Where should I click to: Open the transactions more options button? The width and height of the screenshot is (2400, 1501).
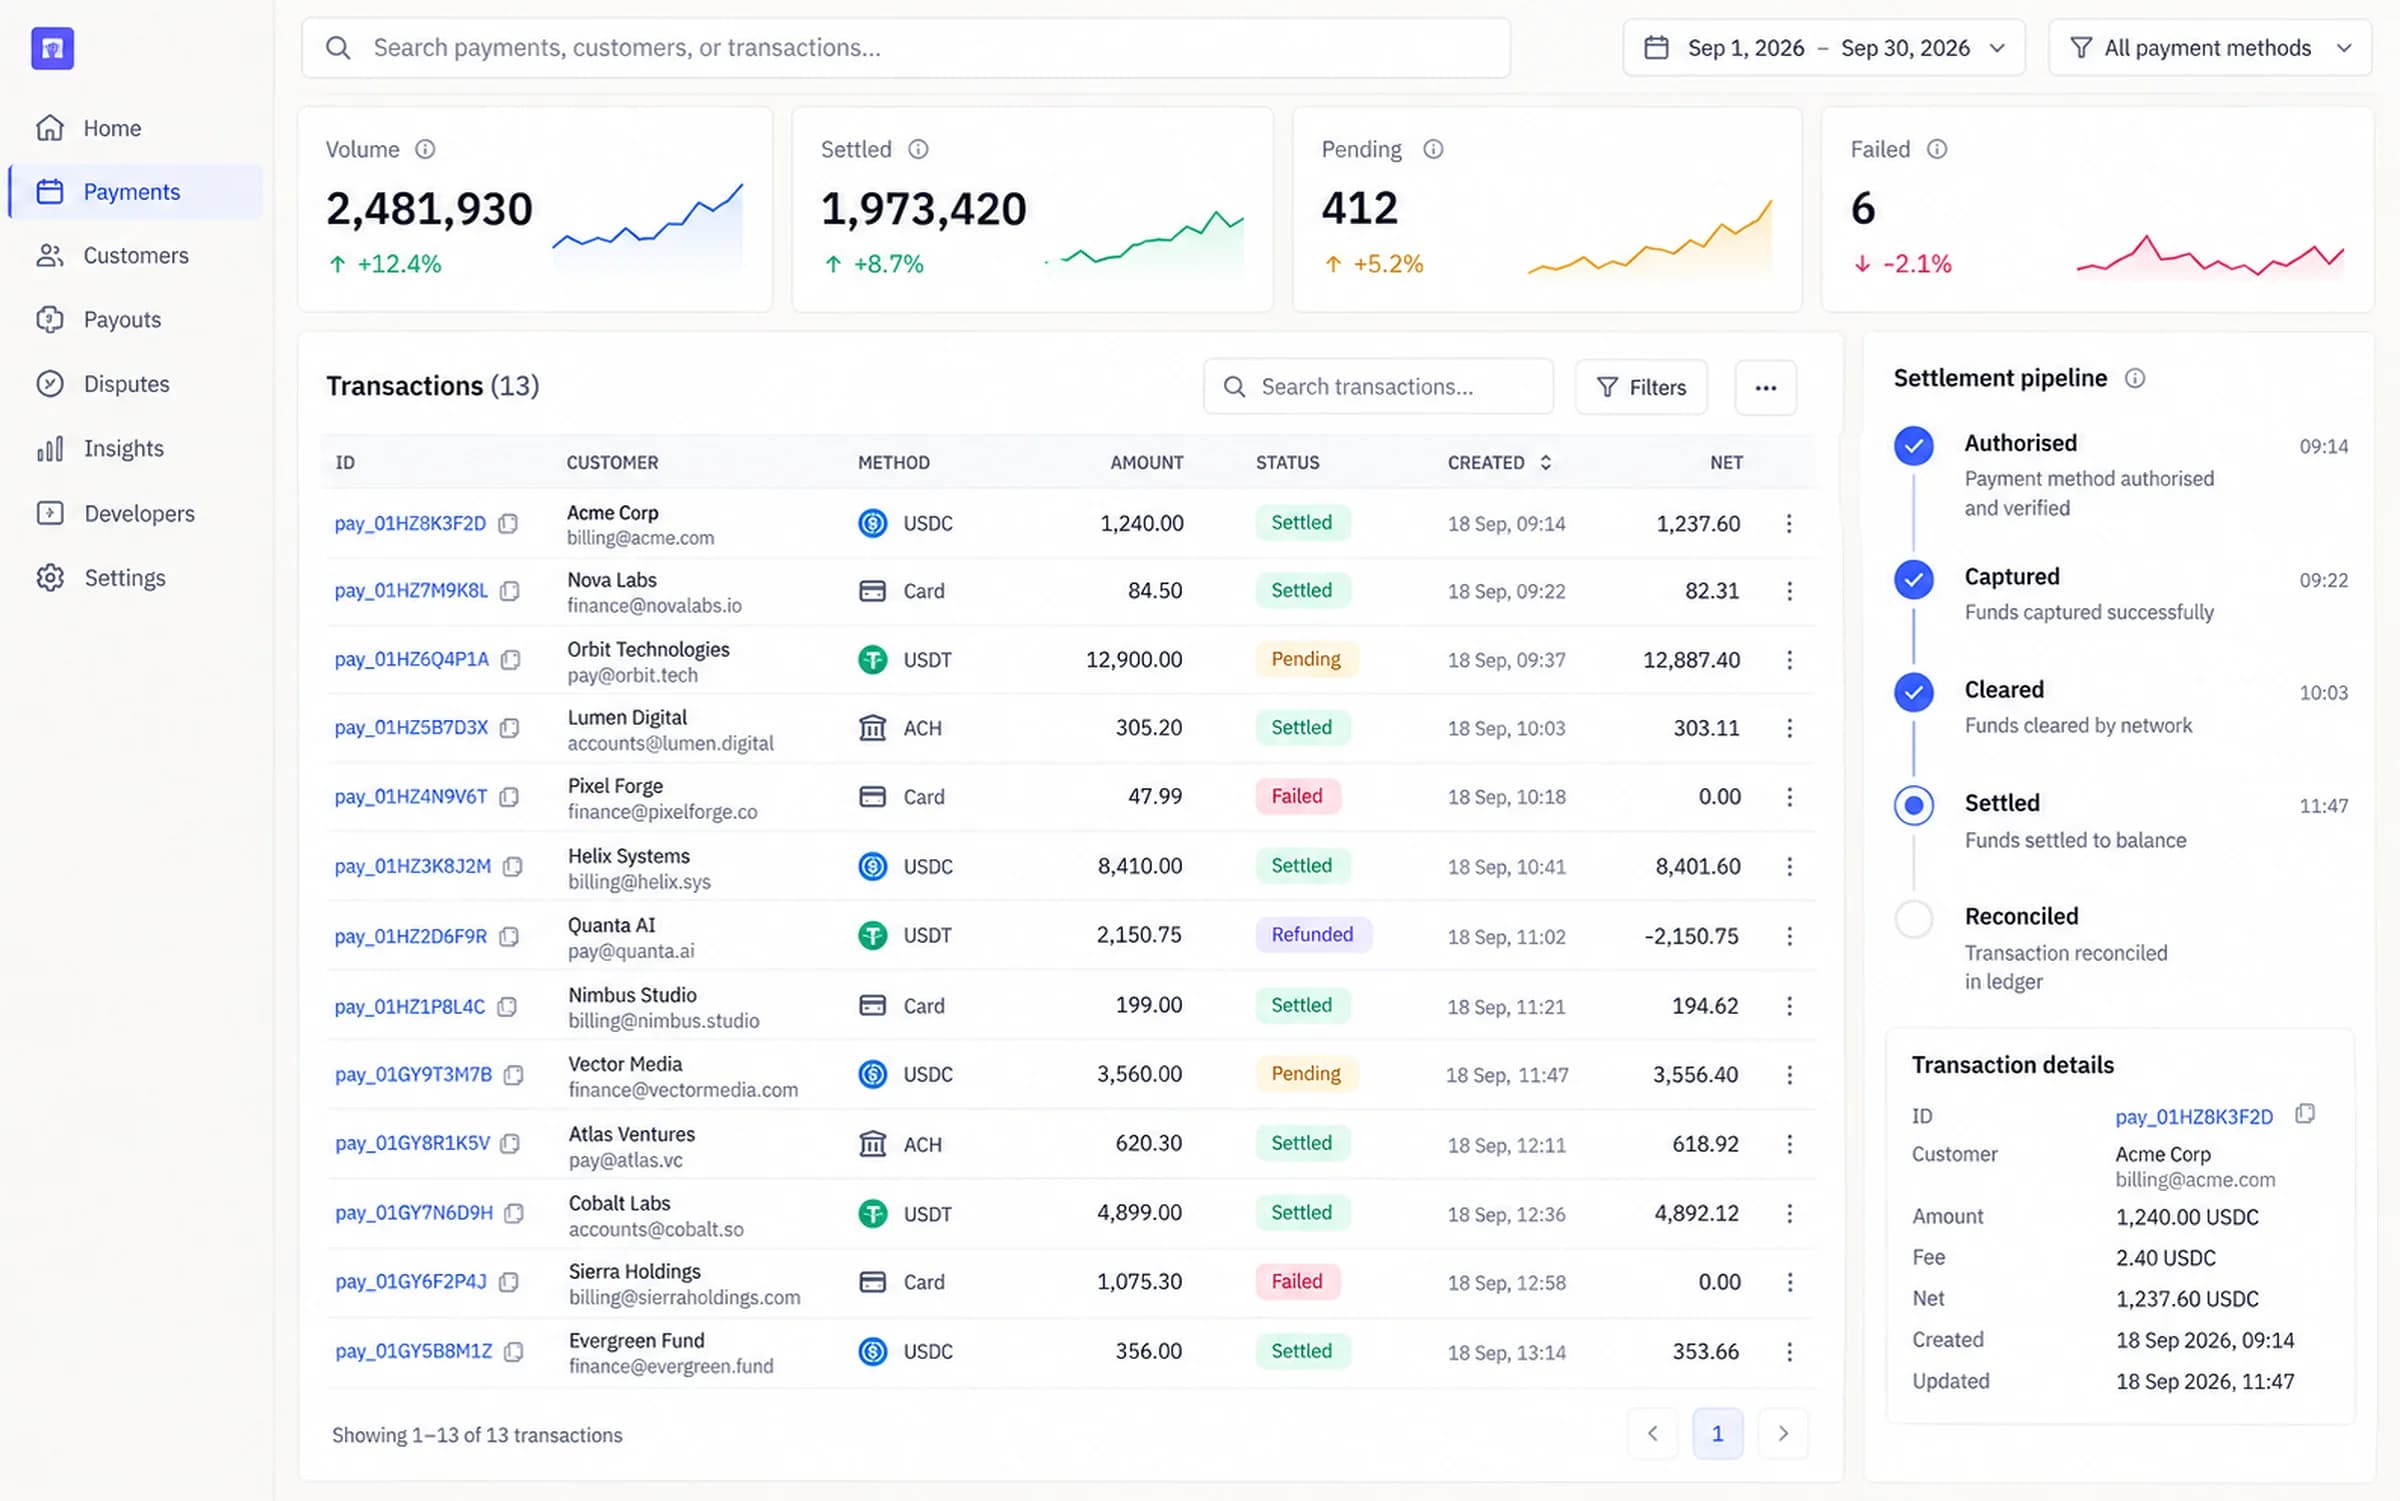click(1766, 388)
